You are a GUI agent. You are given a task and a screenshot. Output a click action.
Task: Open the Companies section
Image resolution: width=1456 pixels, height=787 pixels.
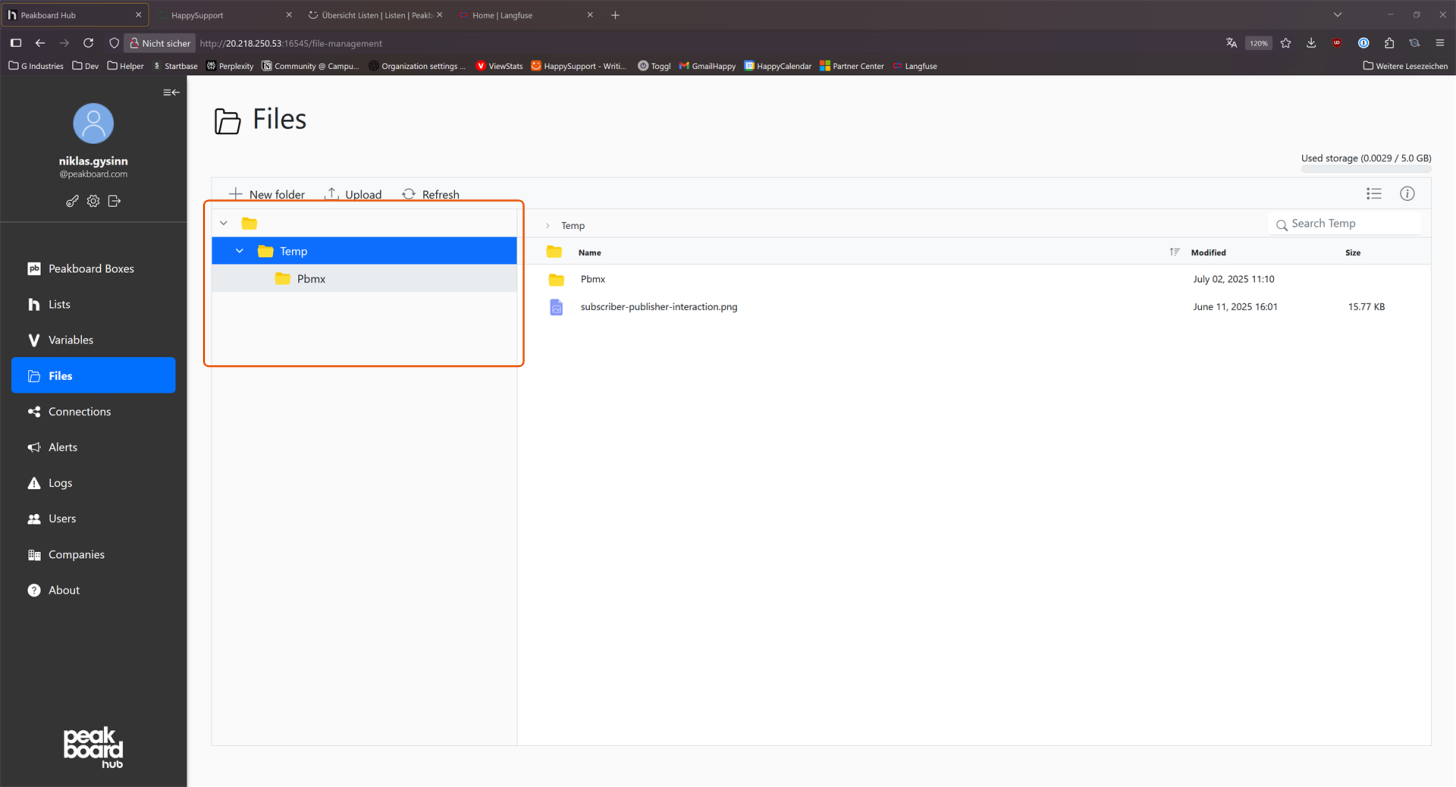click(75, 554)
